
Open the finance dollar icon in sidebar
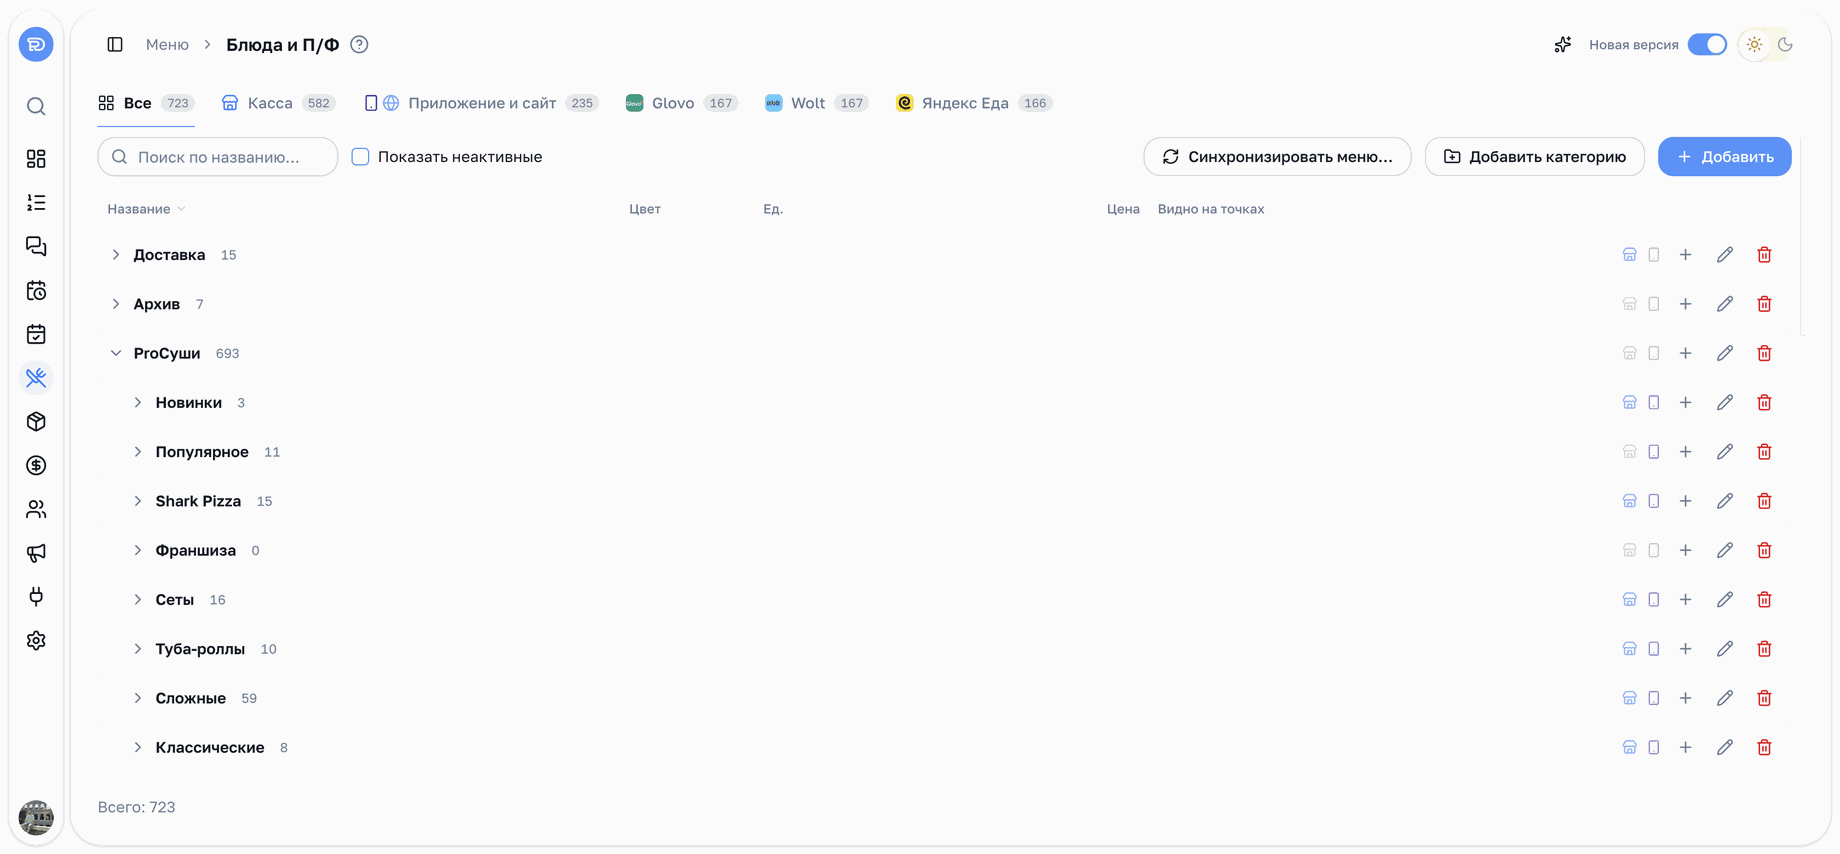click(x=36, y=465)
